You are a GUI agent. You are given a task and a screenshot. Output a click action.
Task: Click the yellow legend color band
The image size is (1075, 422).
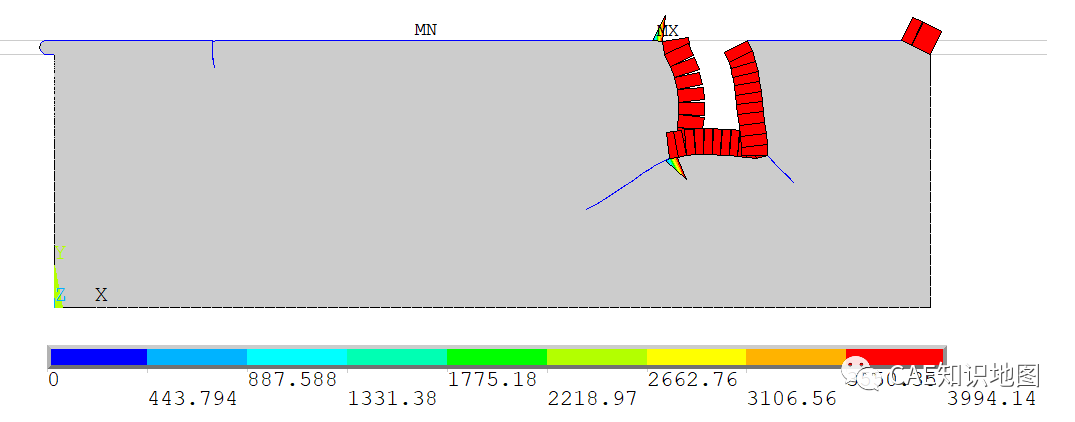697,357
